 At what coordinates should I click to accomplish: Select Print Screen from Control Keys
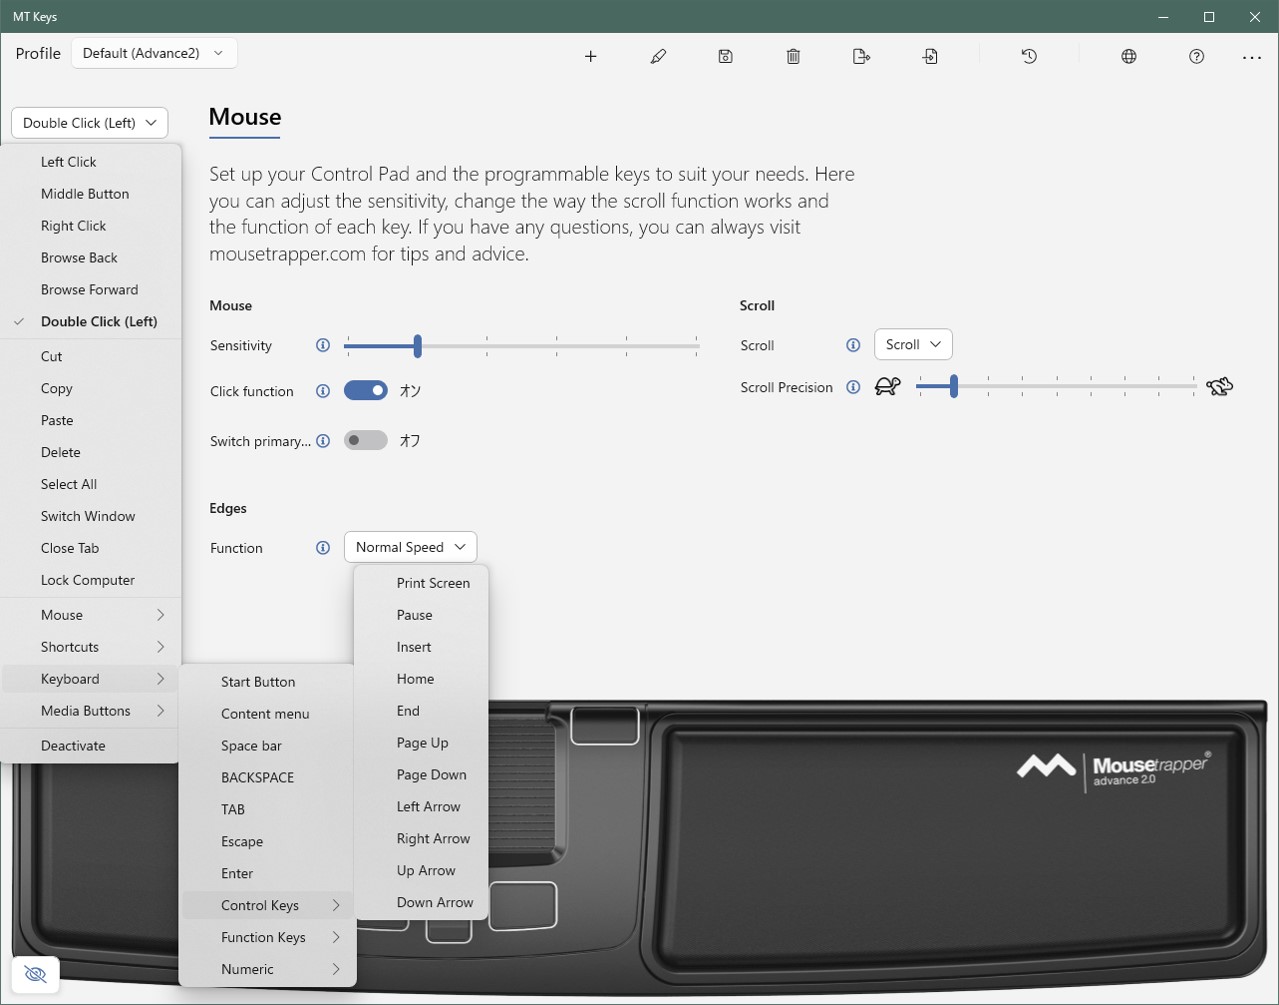click(x=421, y=583)
